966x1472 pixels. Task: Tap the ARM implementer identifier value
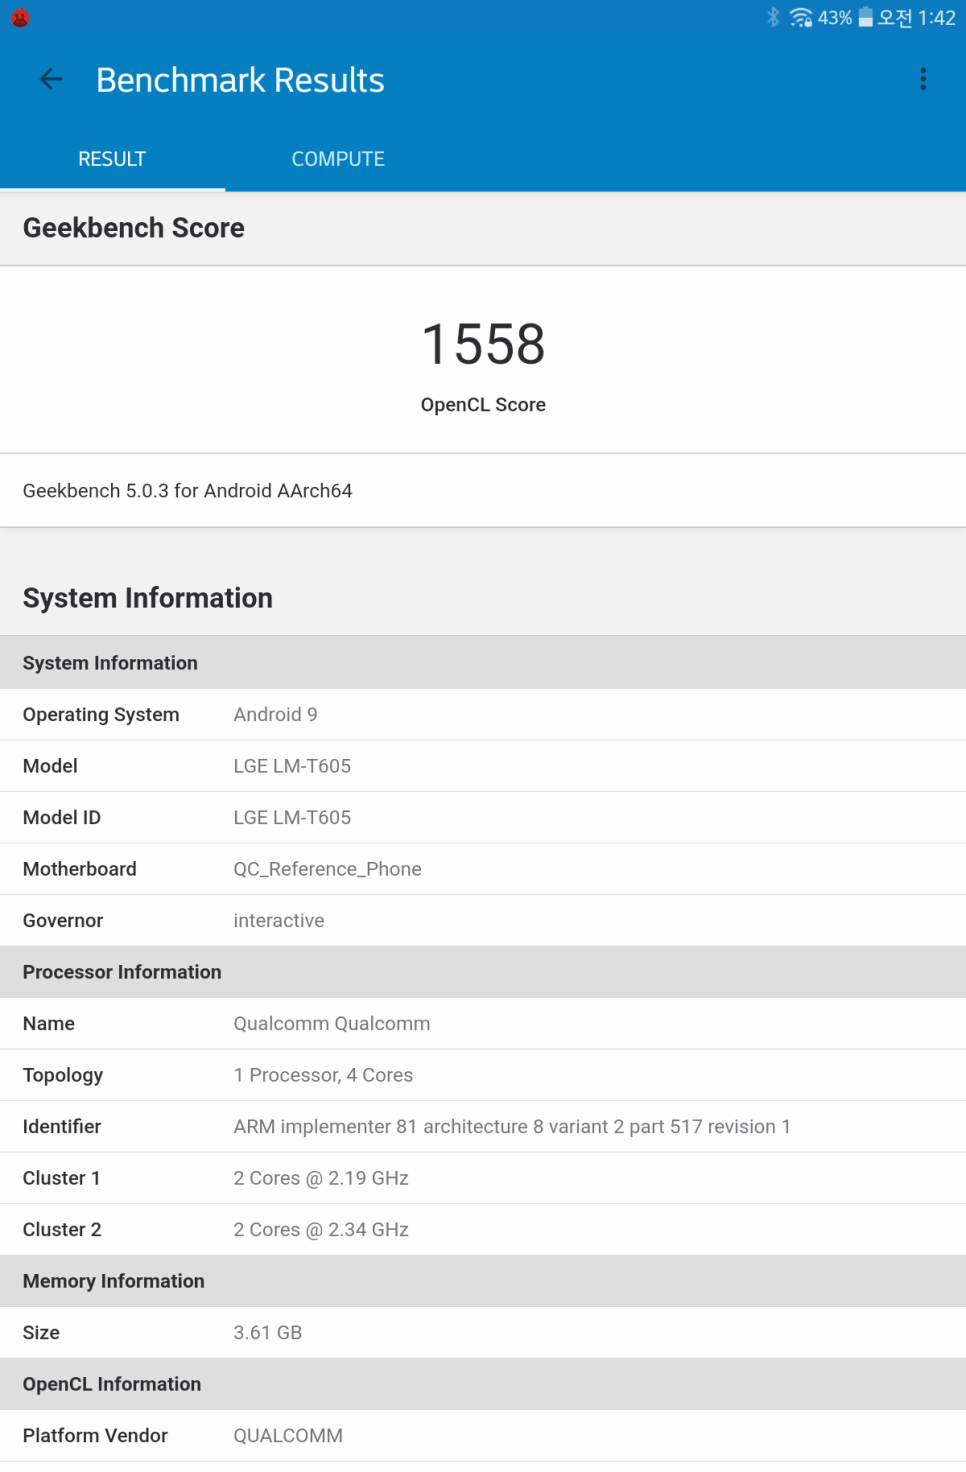tap(512, 1127)
